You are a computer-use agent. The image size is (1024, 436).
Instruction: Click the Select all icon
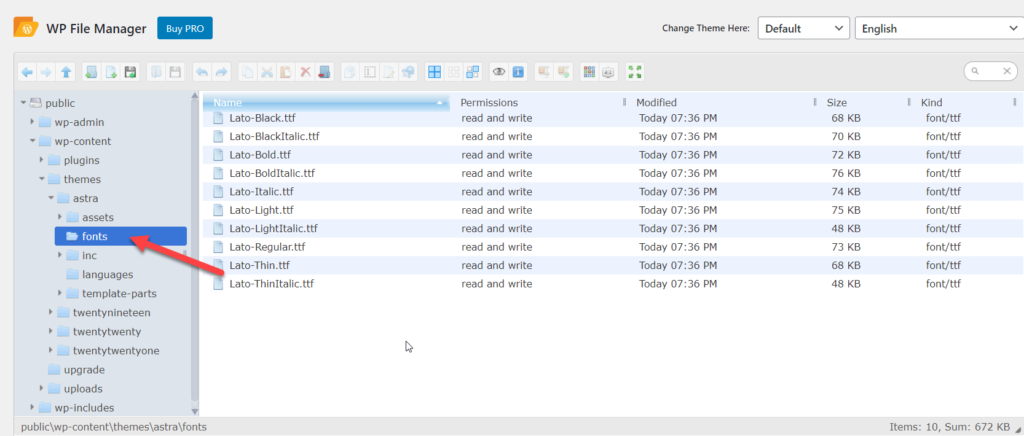click(434, 72)
